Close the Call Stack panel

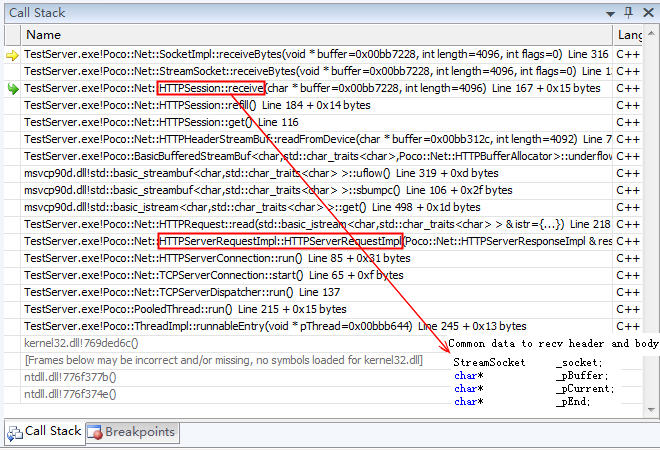647,12
